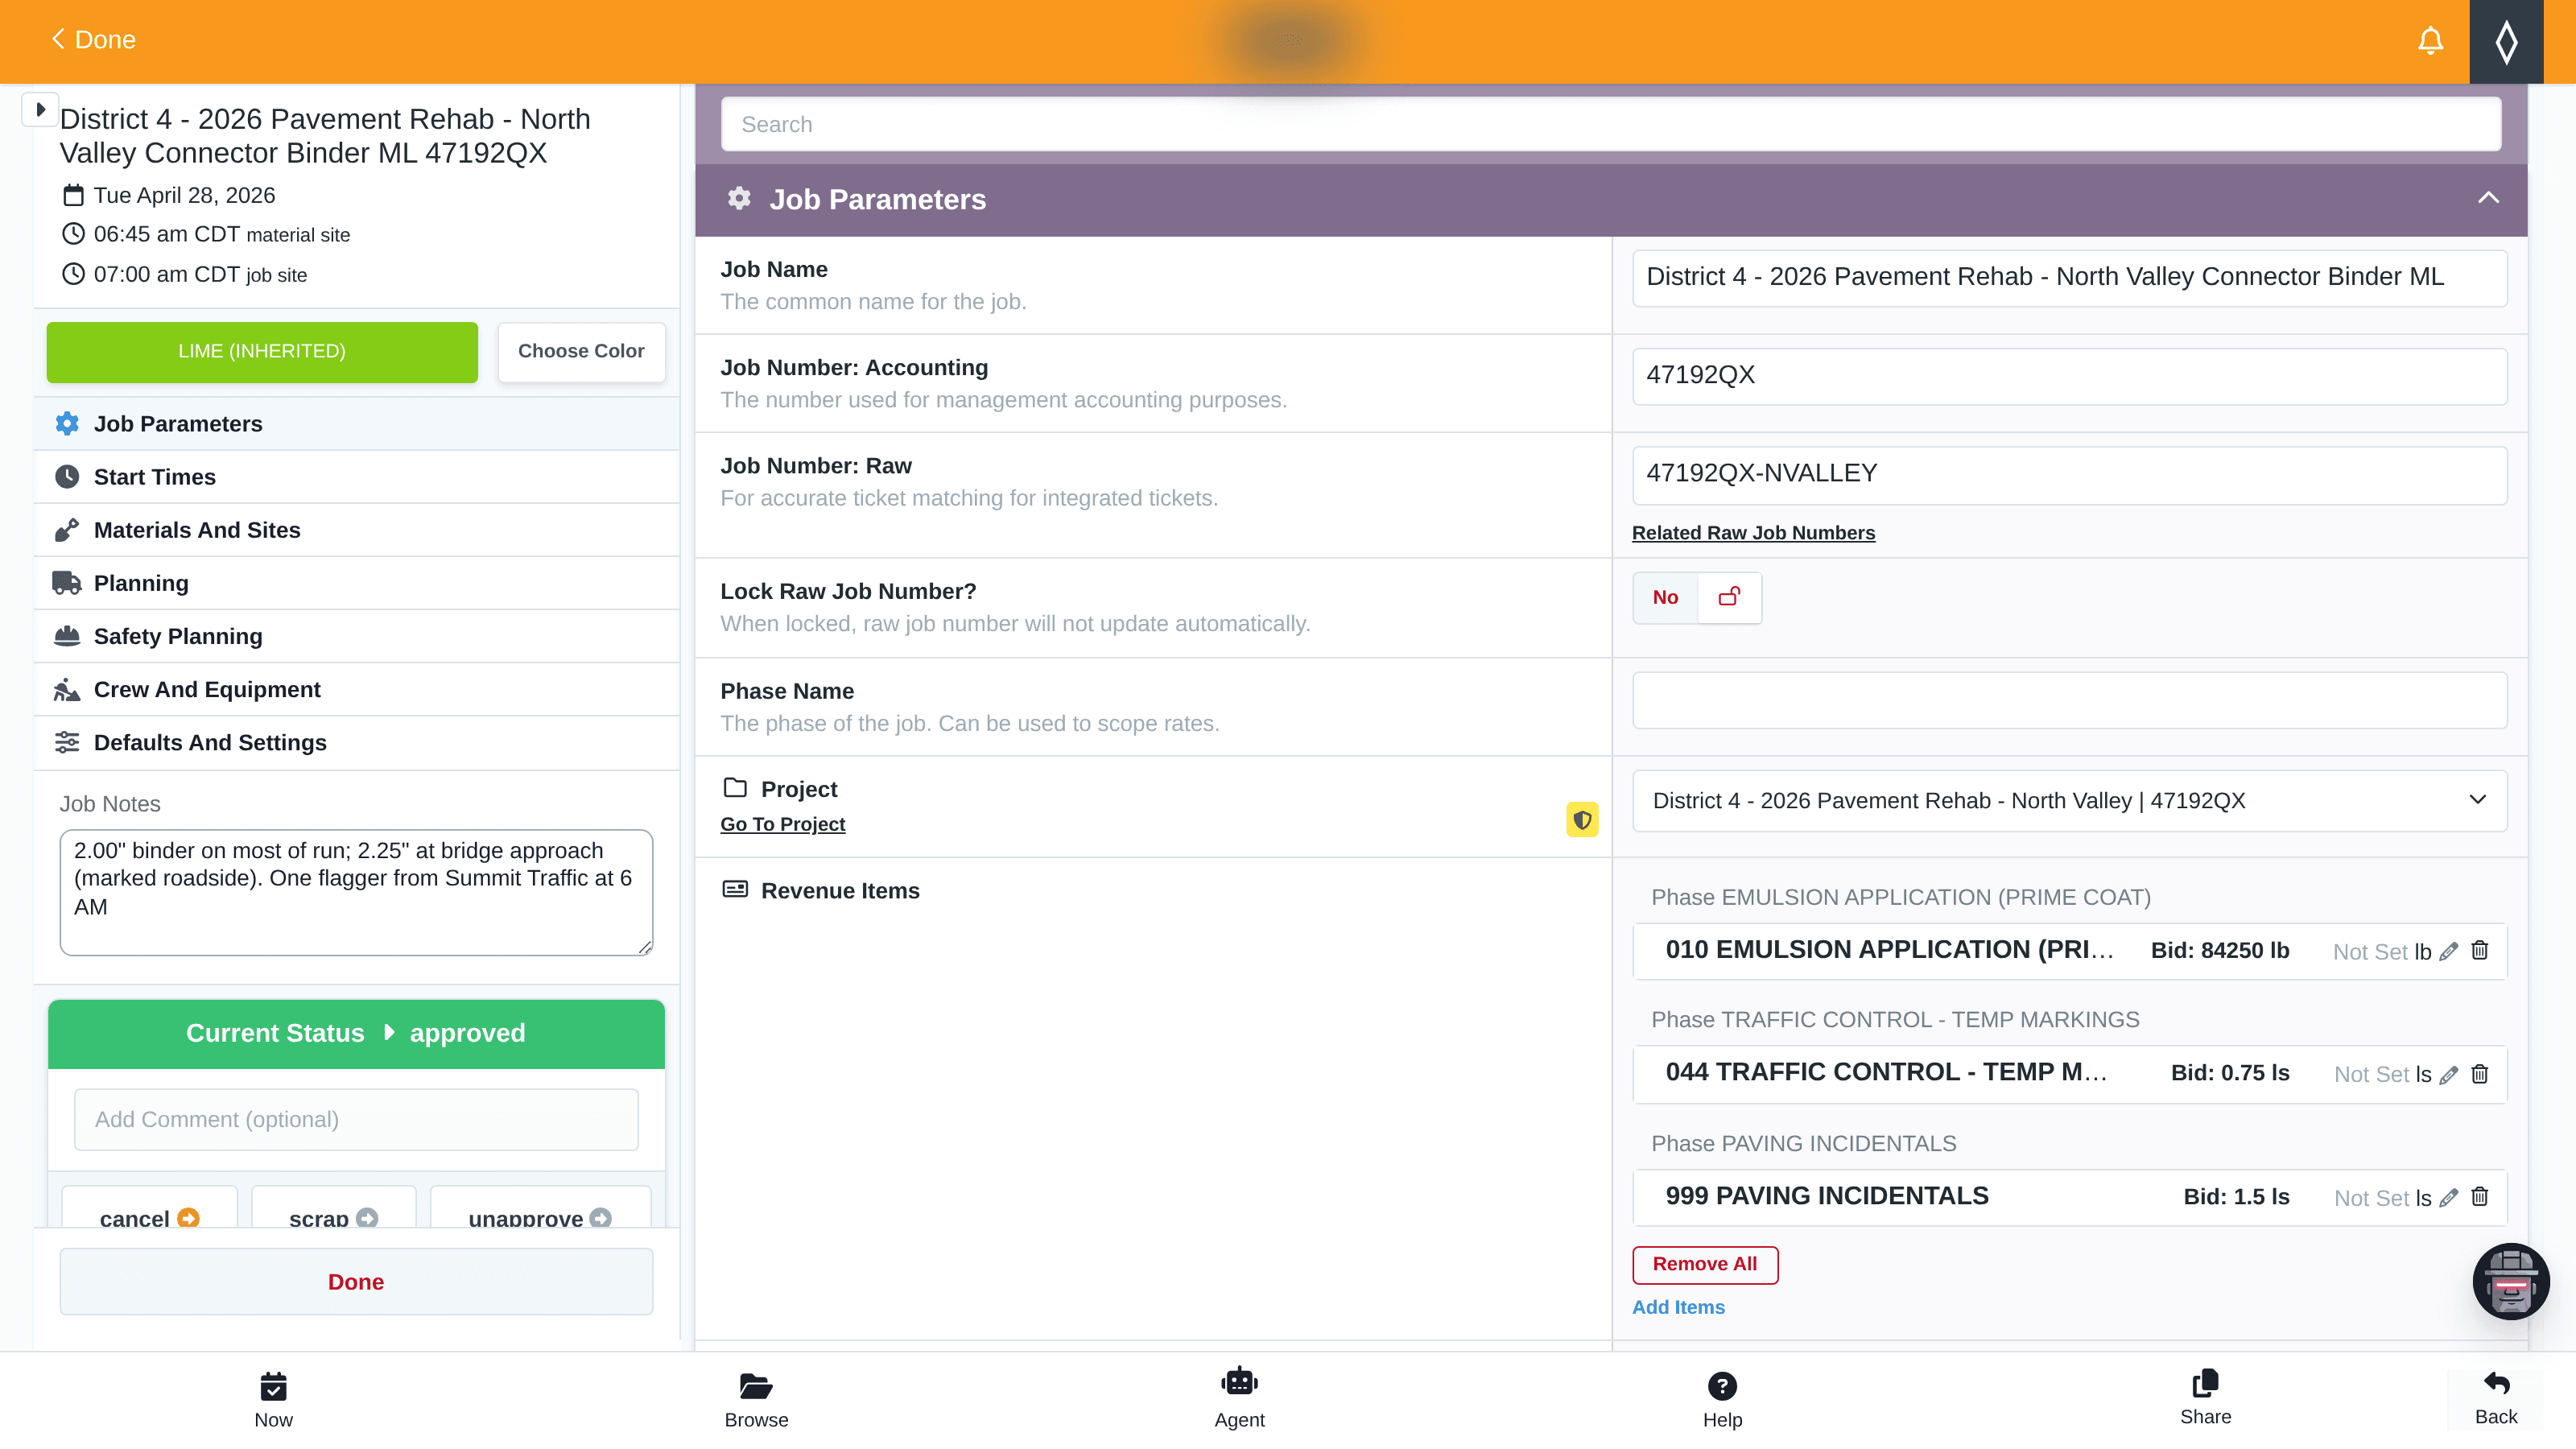Click the Job Parameters gear in sidebar

(67, 424)
